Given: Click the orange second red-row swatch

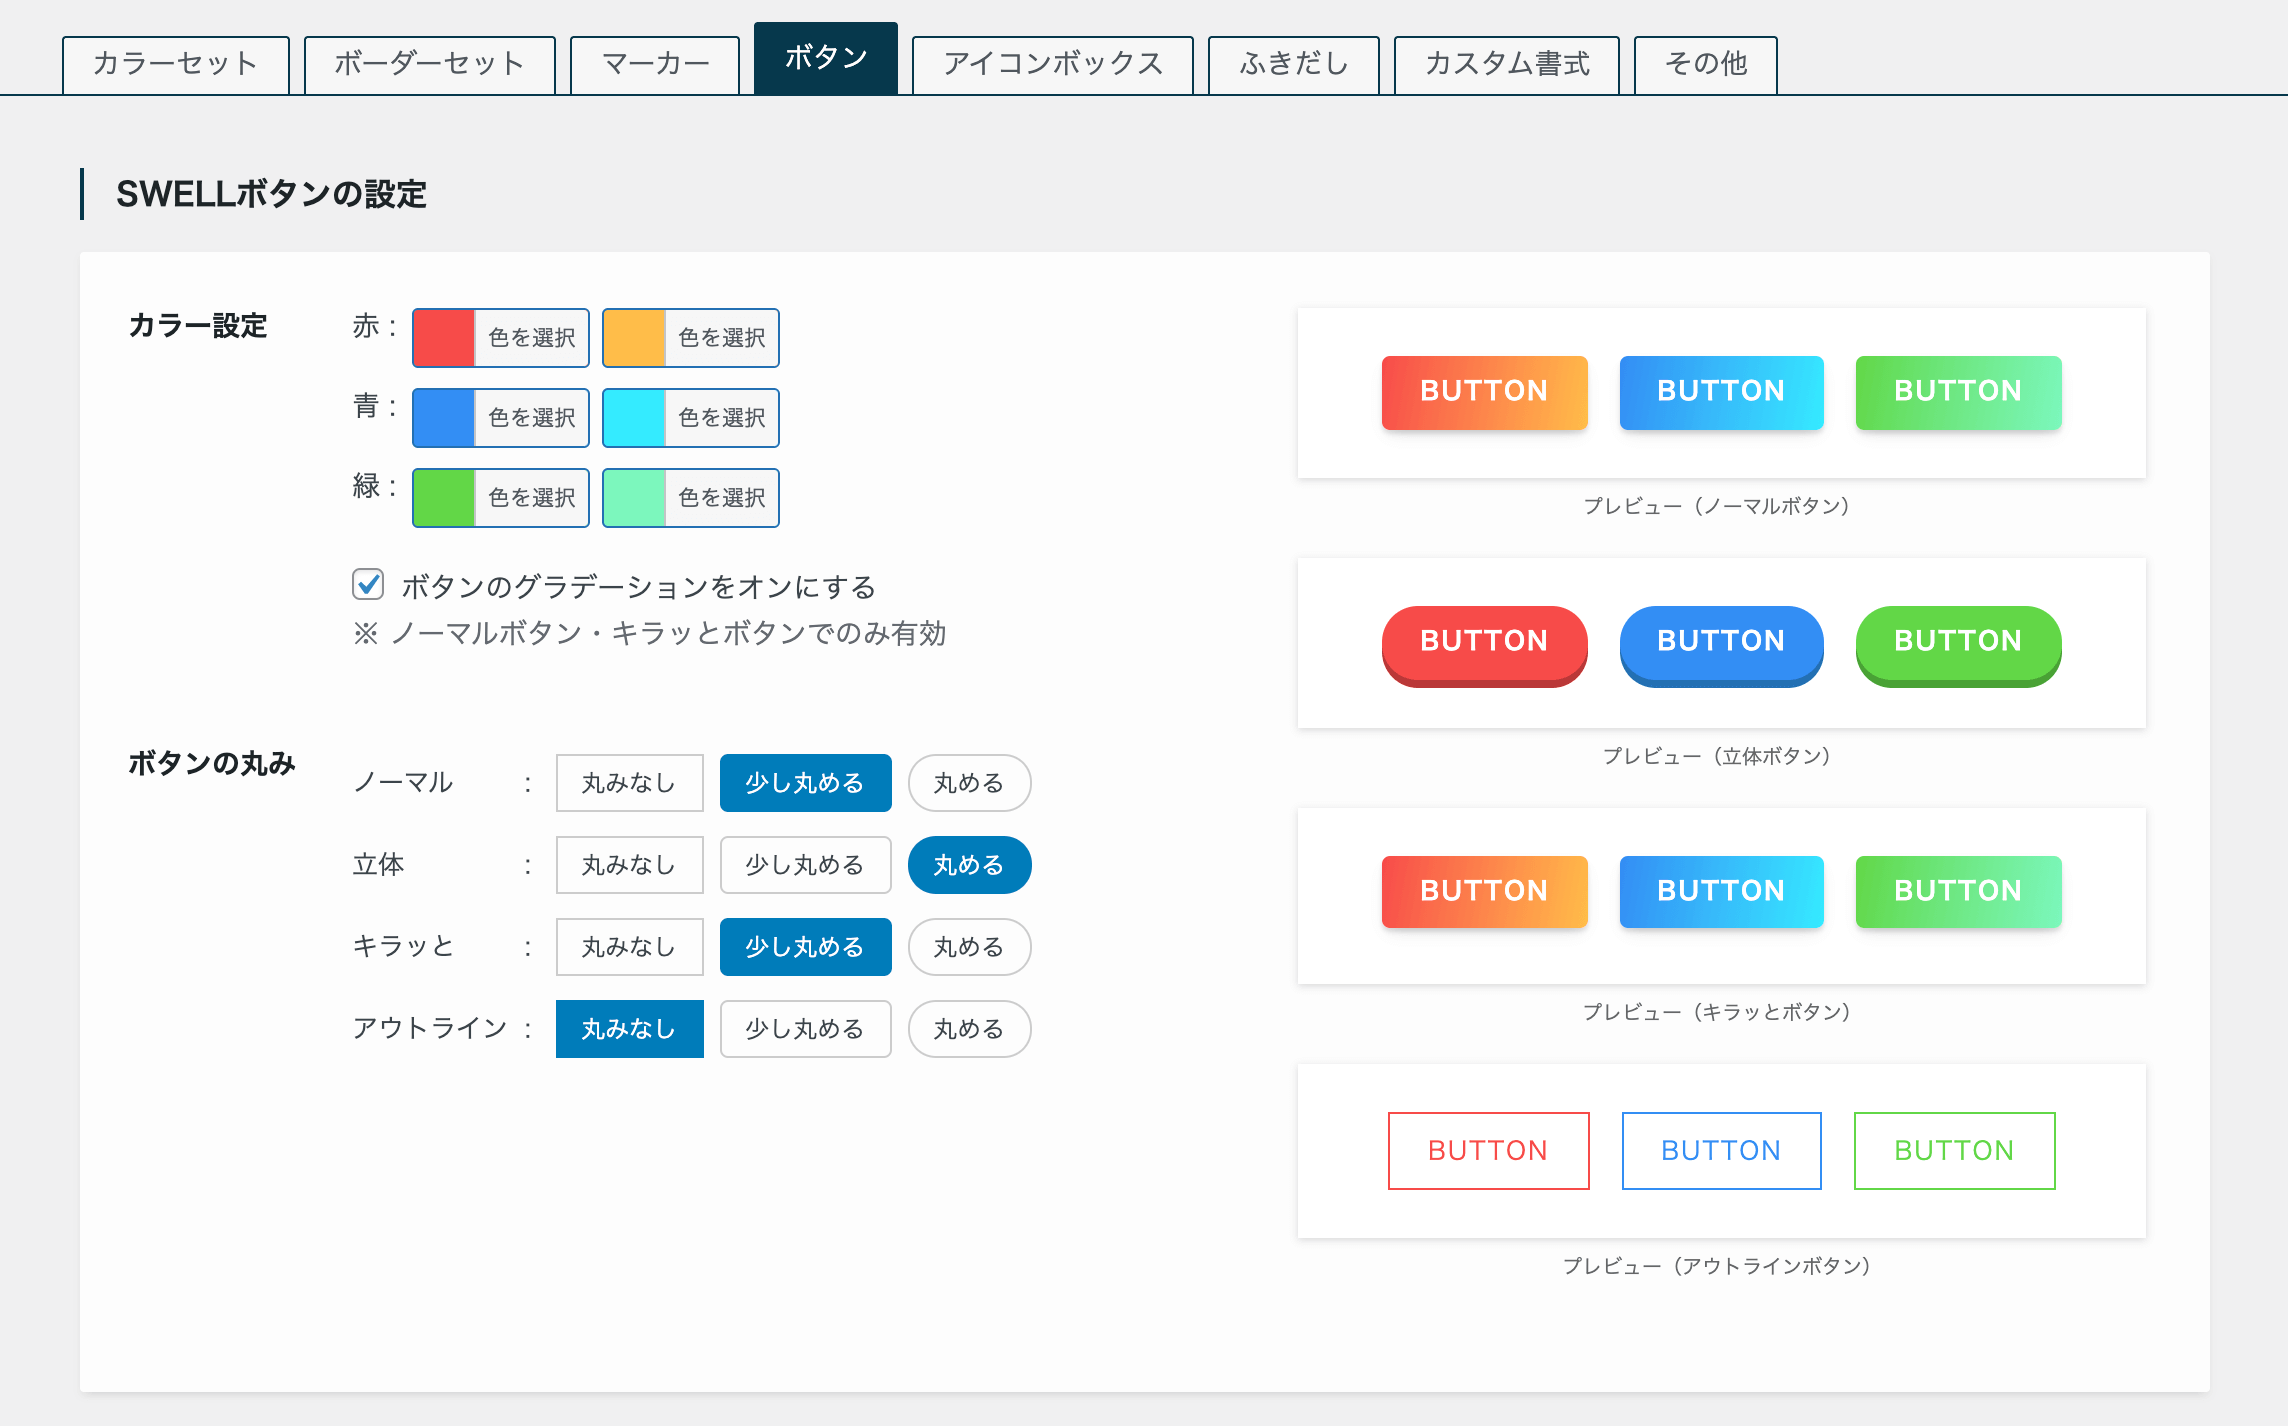Looking at the screenshot, I should 634,338.
